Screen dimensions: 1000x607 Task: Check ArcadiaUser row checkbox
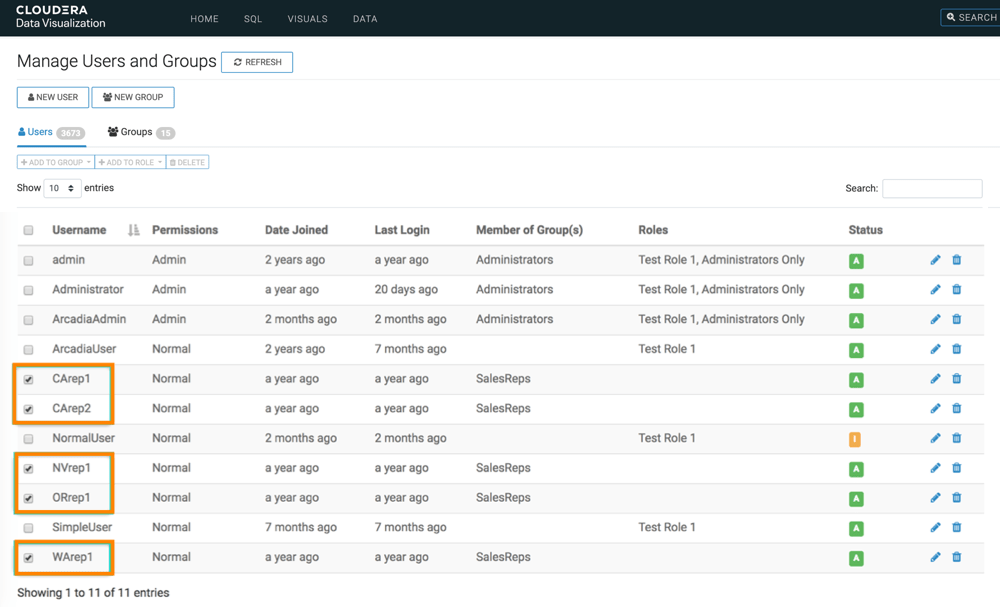pyautogui.click(x=28, y=349)
